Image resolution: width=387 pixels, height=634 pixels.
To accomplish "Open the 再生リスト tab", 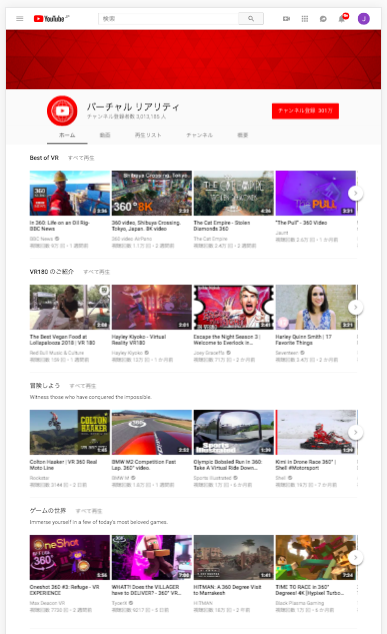I will tap(148, 135).
